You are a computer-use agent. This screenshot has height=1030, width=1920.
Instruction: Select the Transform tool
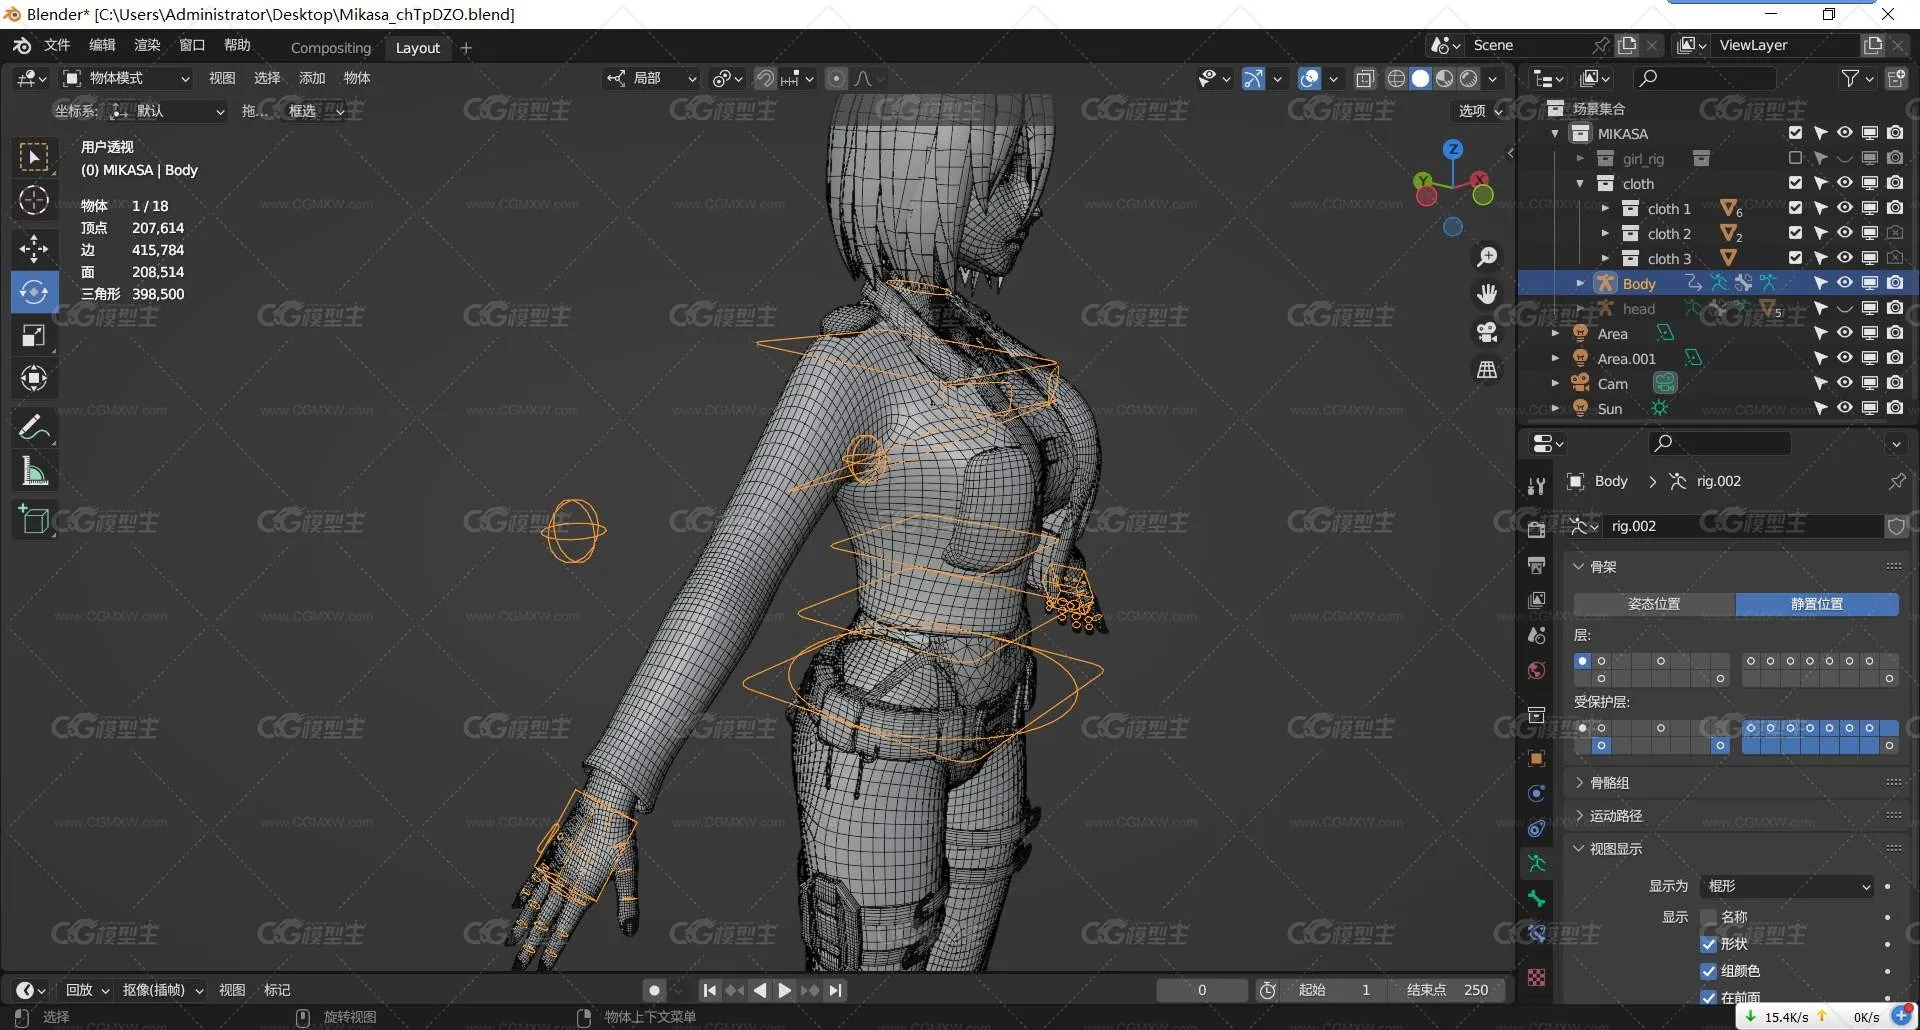tap(34, 379)
